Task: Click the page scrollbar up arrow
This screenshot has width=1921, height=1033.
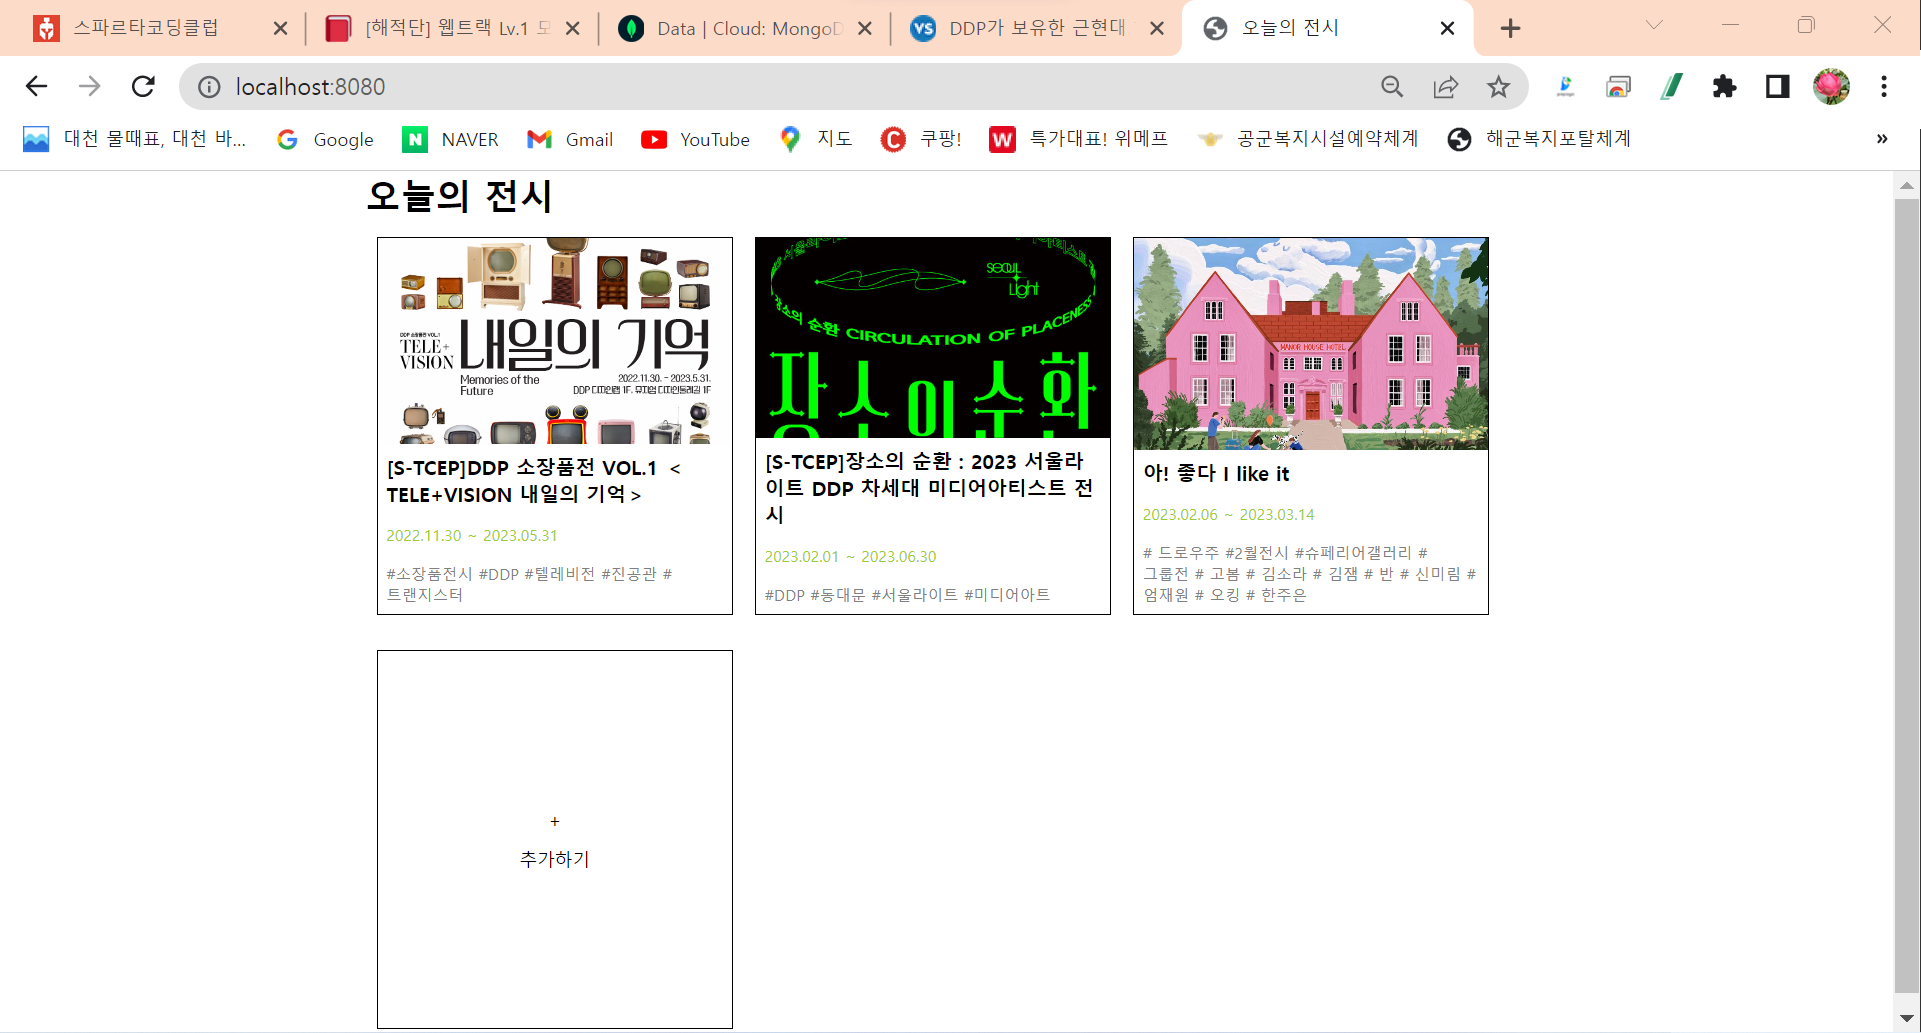Action: pos(1906,185)
